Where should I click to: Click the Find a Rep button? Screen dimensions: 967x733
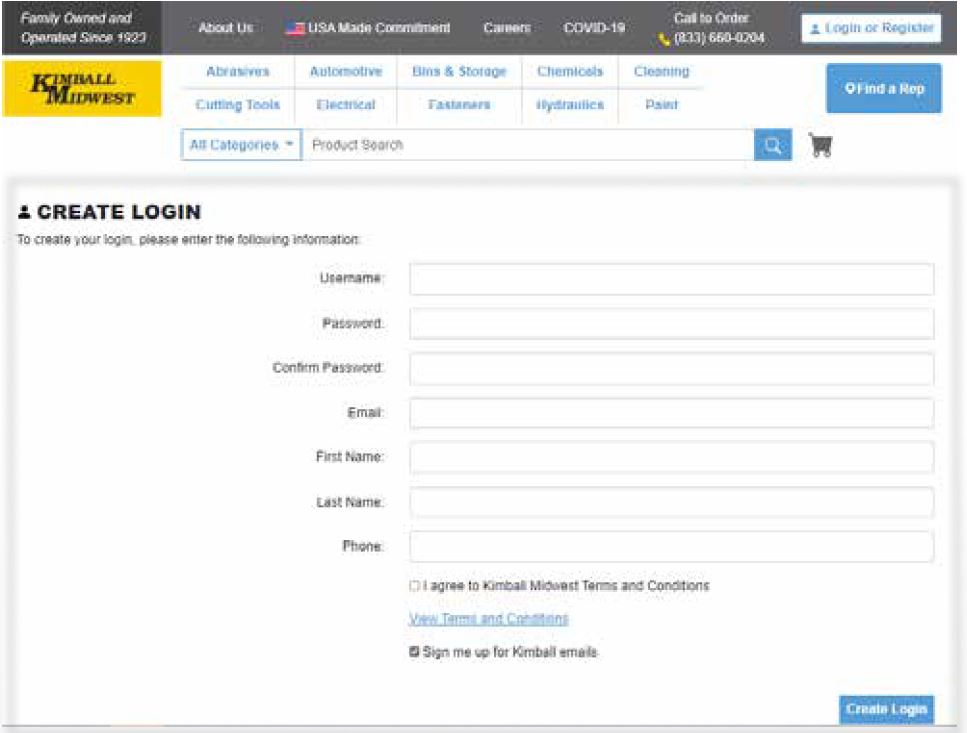point(883,89)
